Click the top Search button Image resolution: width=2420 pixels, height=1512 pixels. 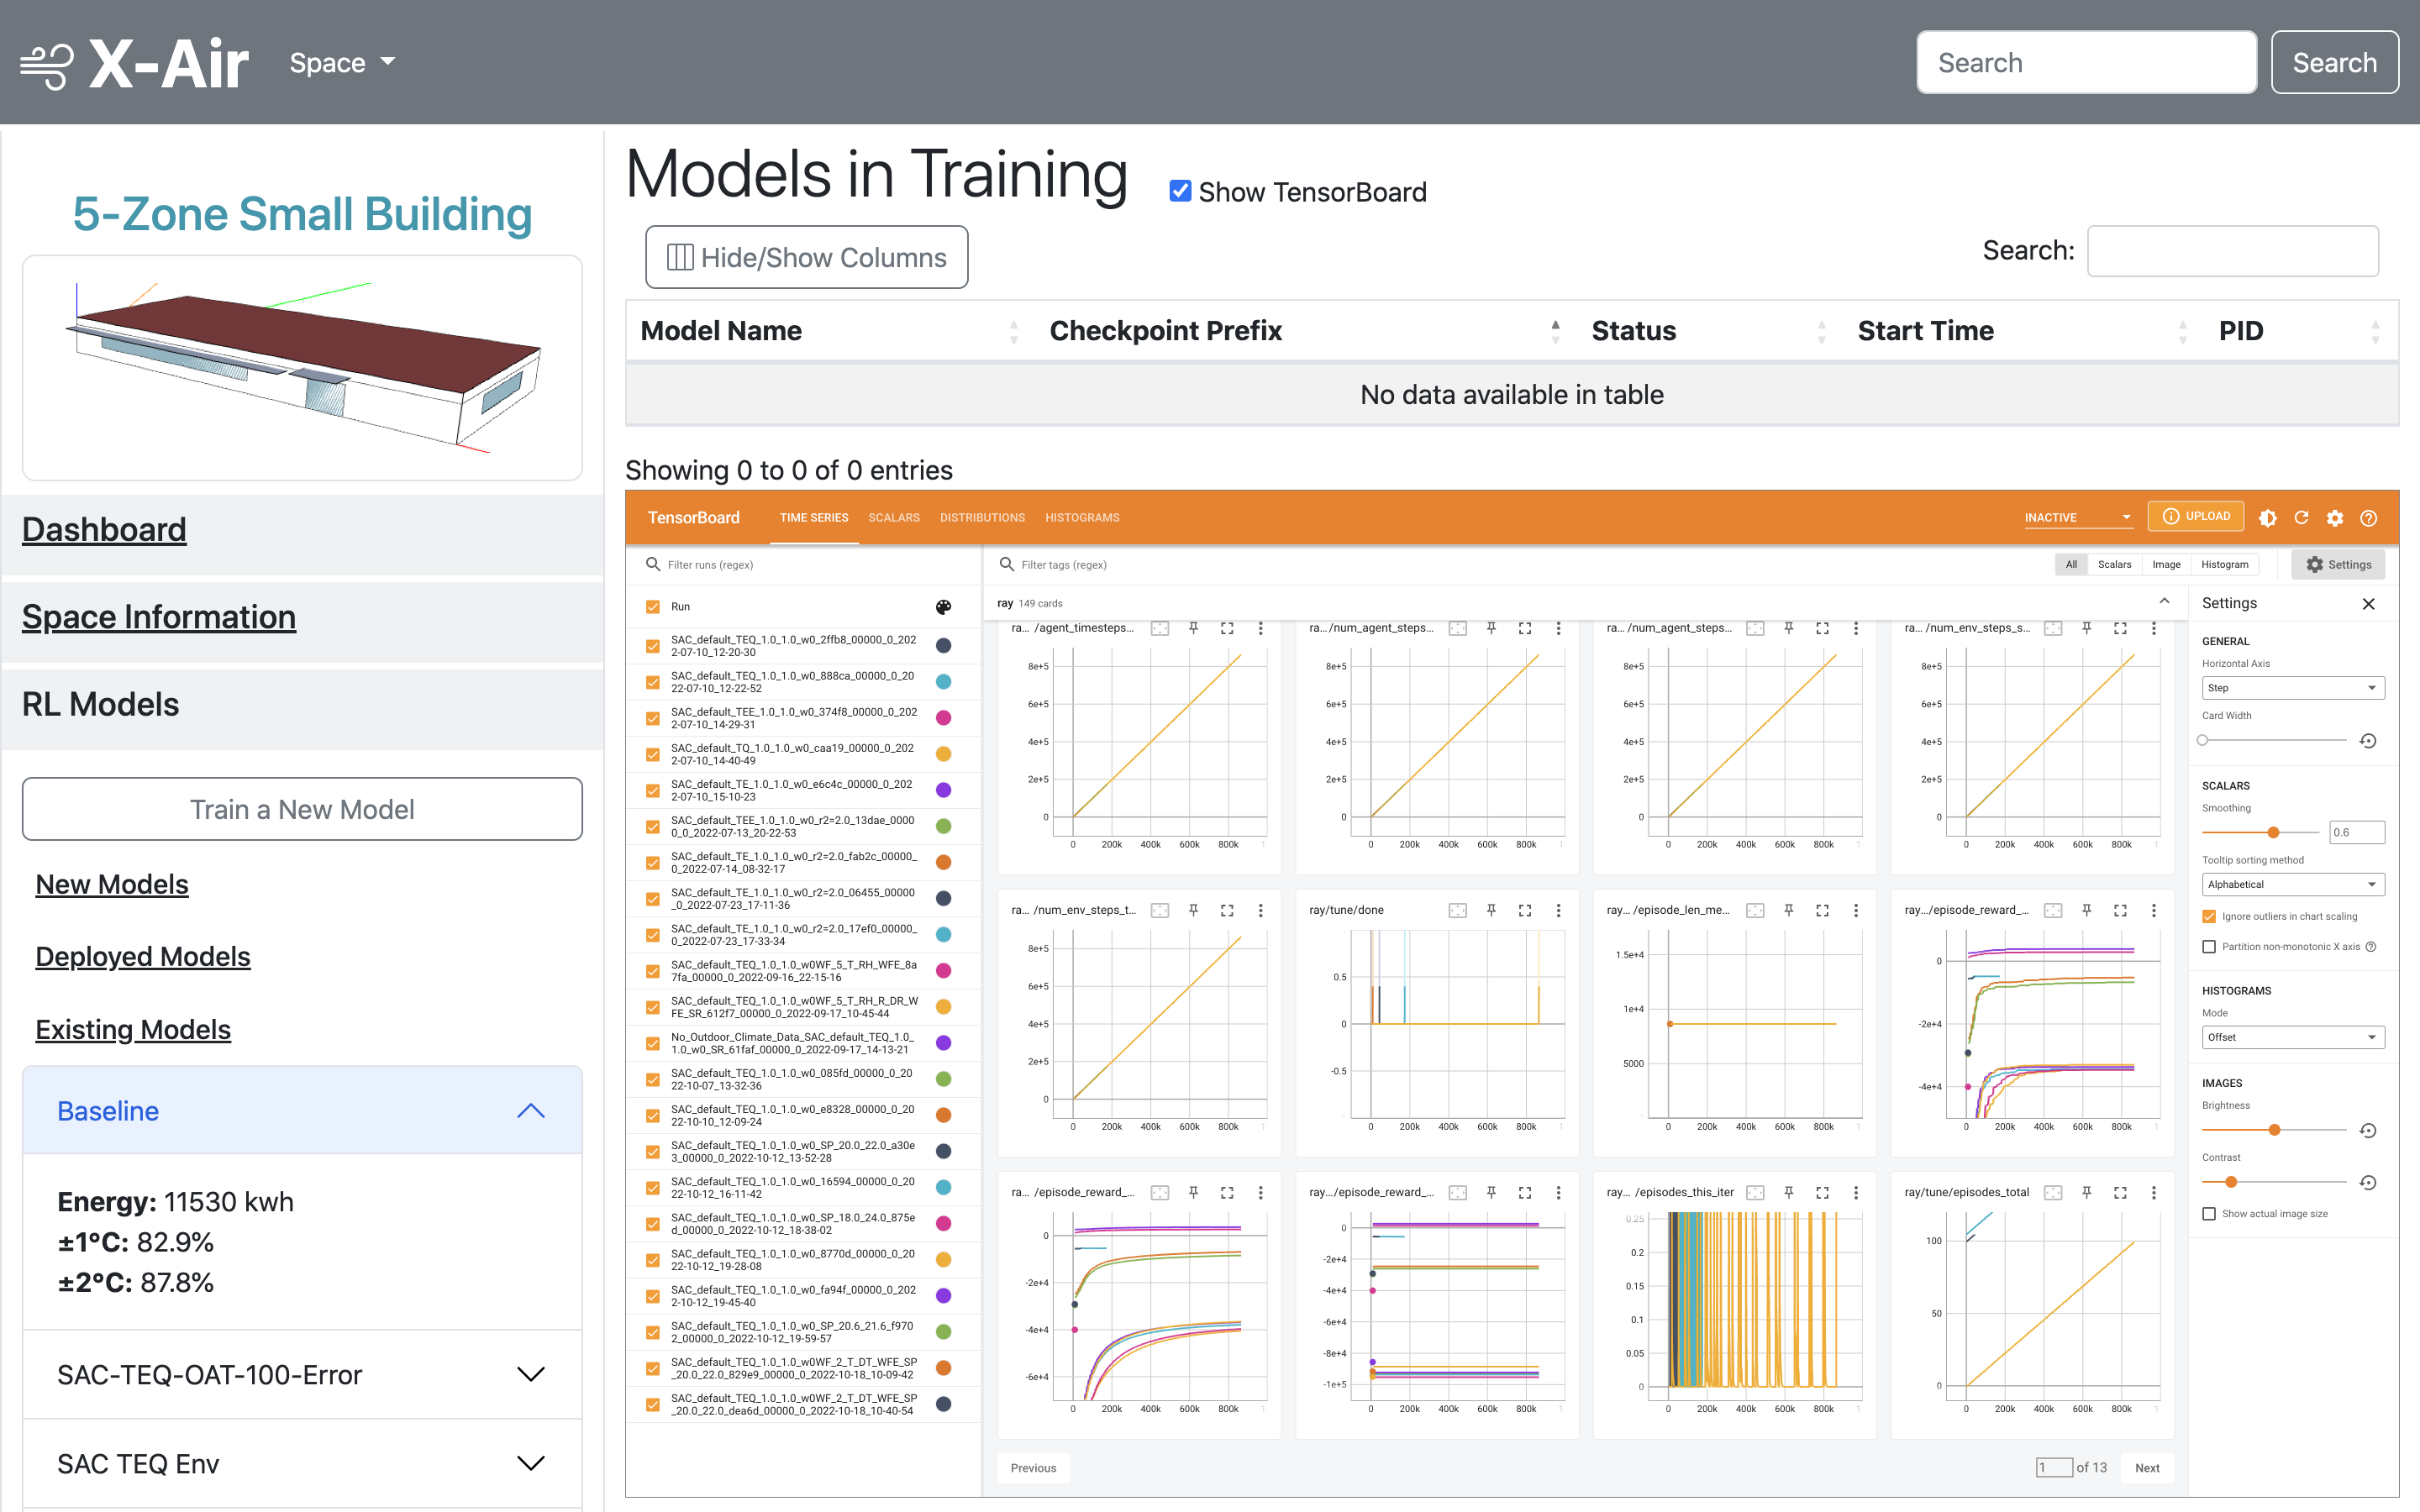click(2334, 62)
